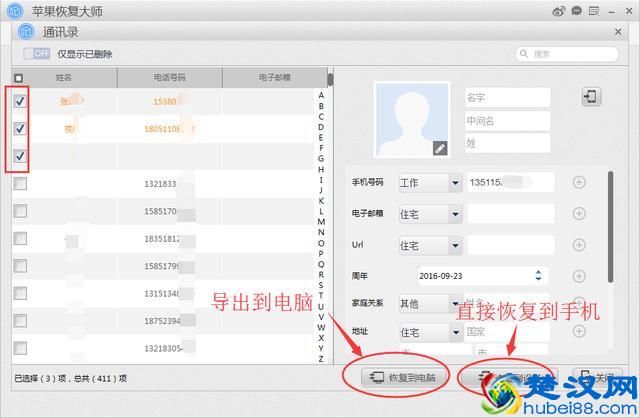Open the Weibo icon in title bar
This screenshot has height=418, width=640.
pos(559,11)
